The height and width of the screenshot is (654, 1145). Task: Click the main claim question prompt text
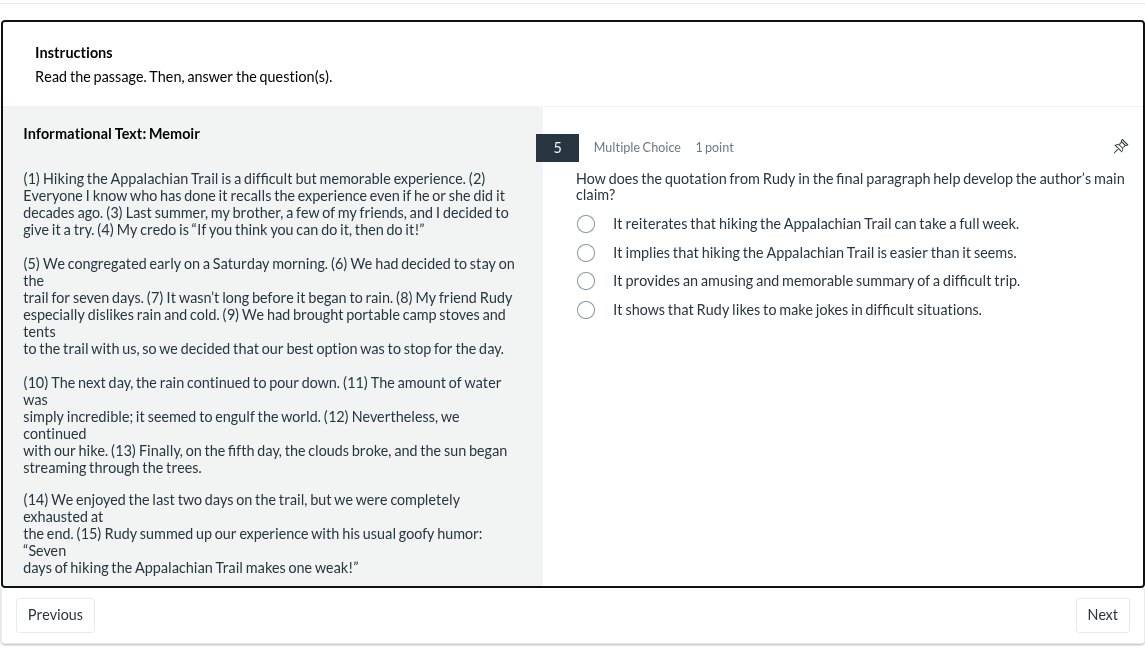(x=850, y=186)
